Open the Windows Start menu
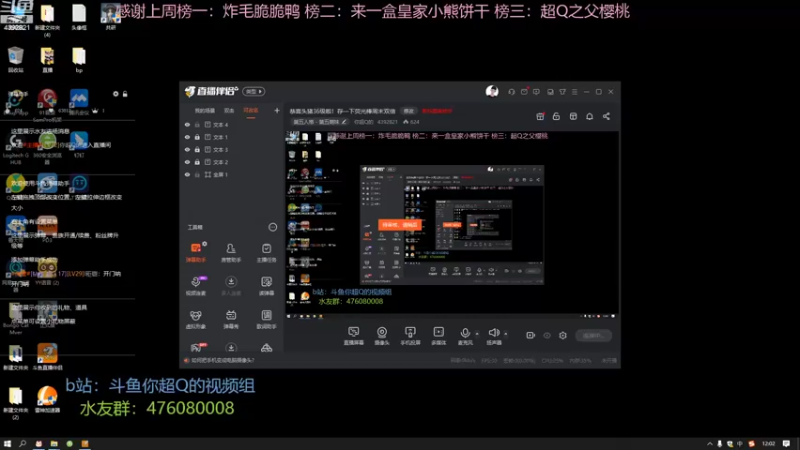This screenshot has height=450, width=800. [x=7, y=443]
